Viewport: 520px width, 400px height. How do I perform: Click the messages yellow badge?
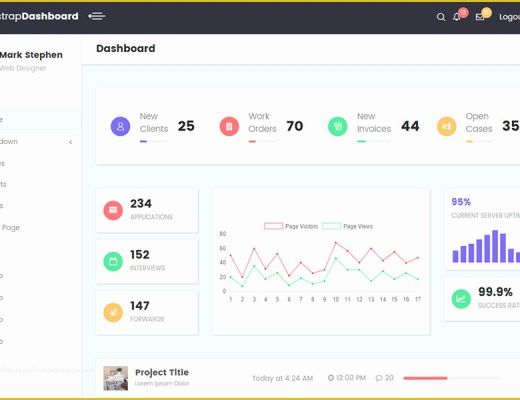[x=486, y=13]
